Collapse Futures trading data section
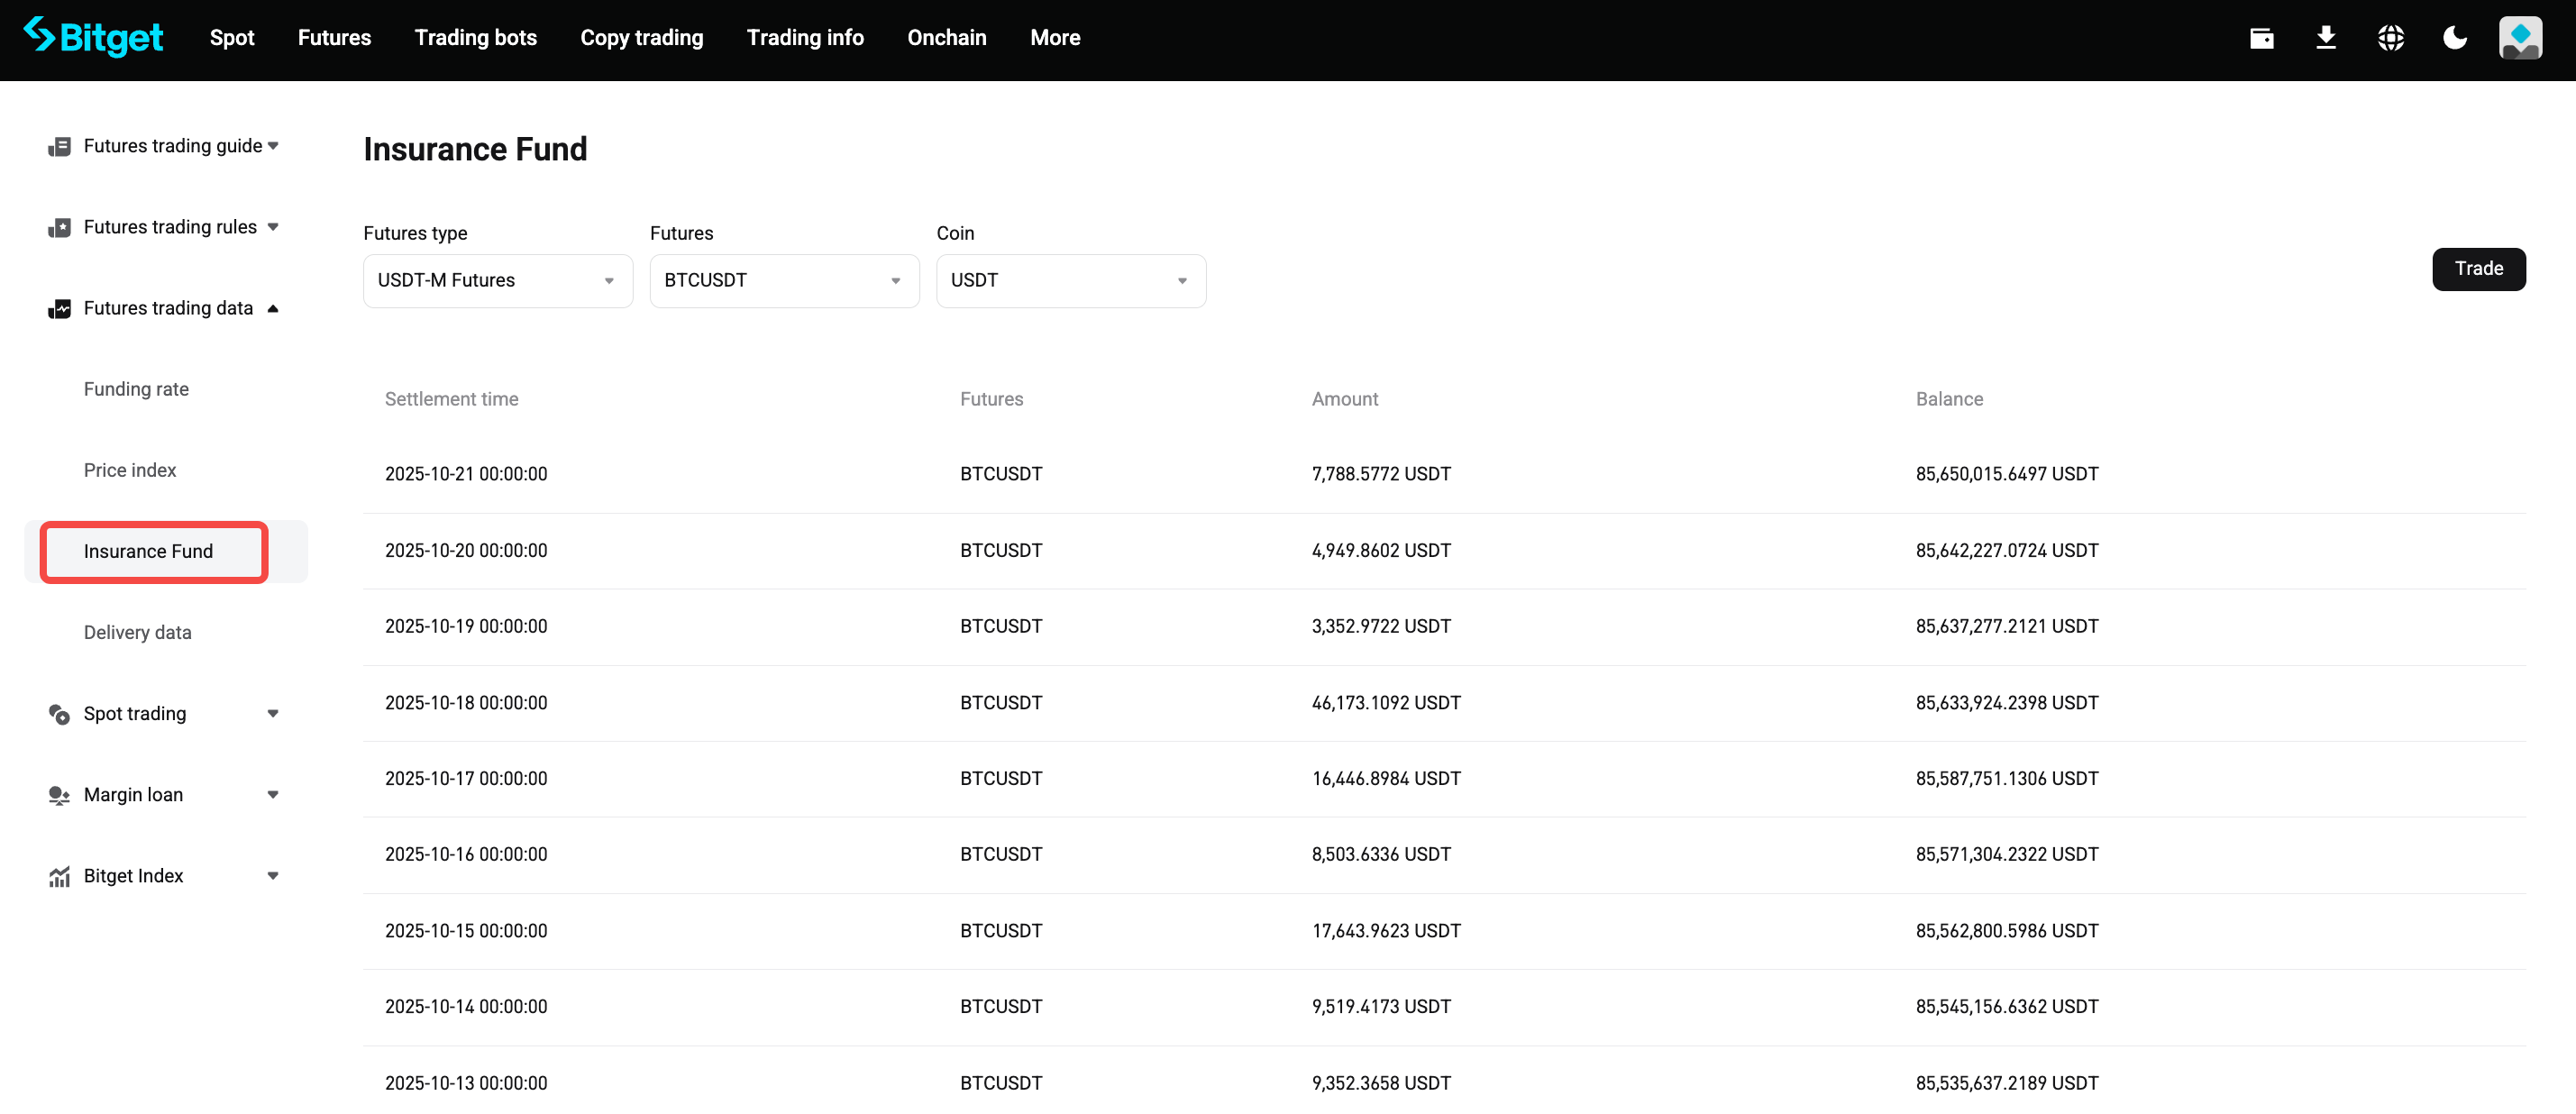The image size is (2576, 1114). 272,308
